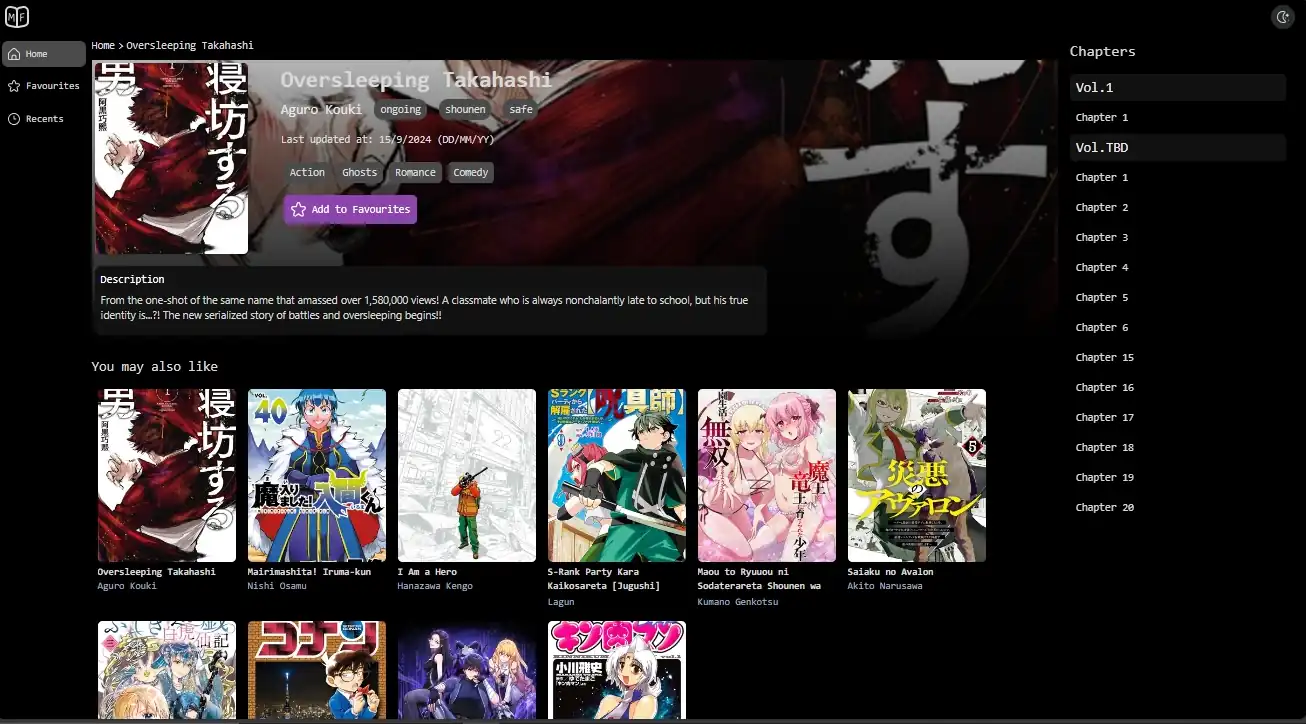Click the MF app logo icon

[x=17, y=17]
